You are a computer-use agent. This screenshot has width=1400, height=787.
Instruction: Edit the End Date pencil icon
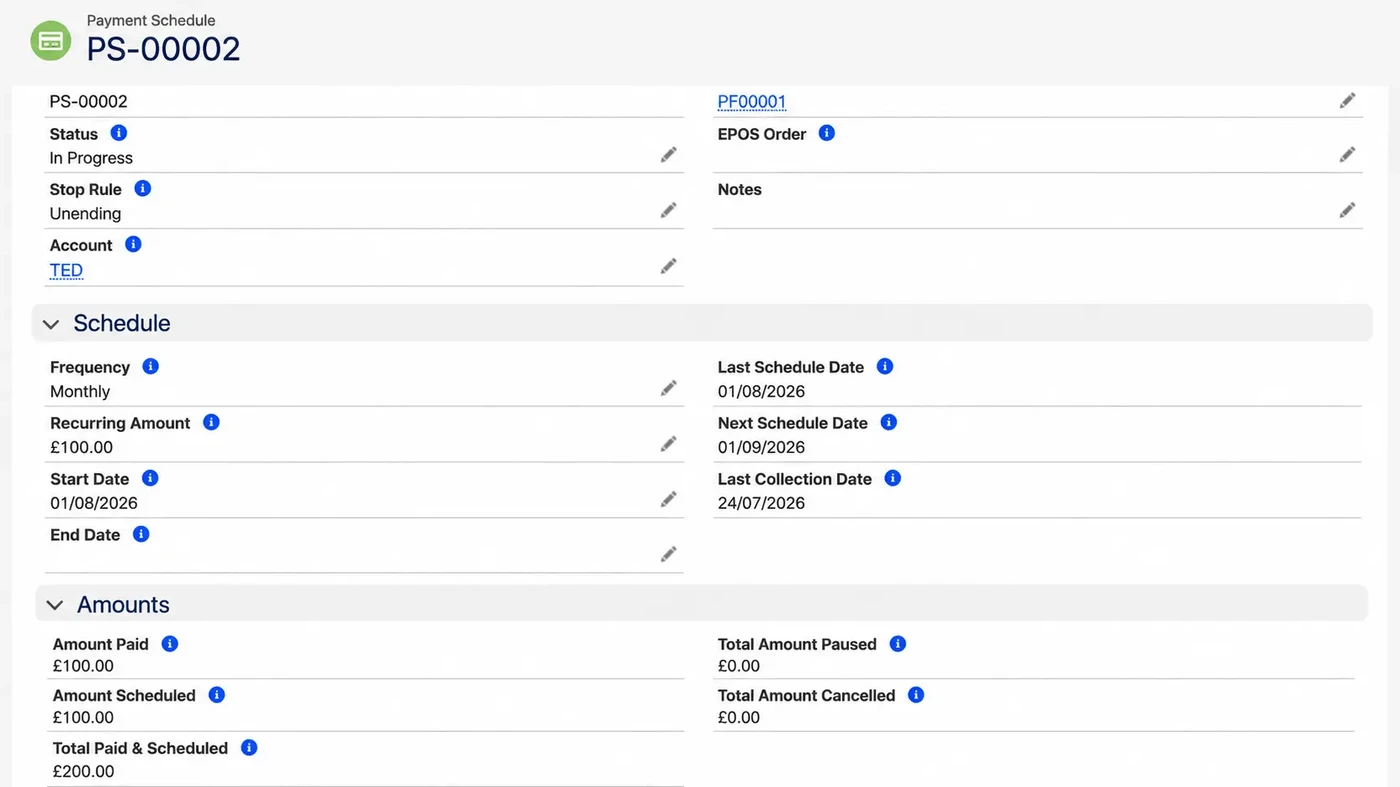(668, 554)
